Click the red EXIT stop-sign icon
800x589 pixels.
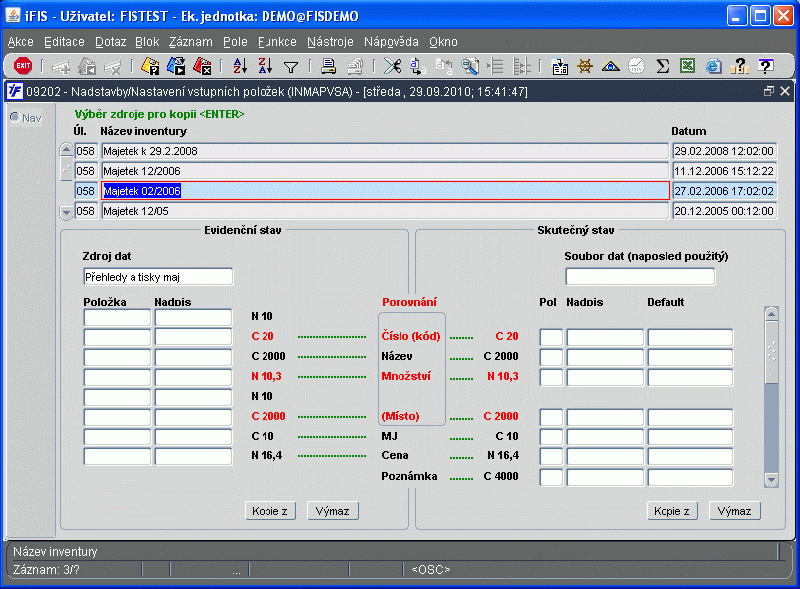click(23, 65)
